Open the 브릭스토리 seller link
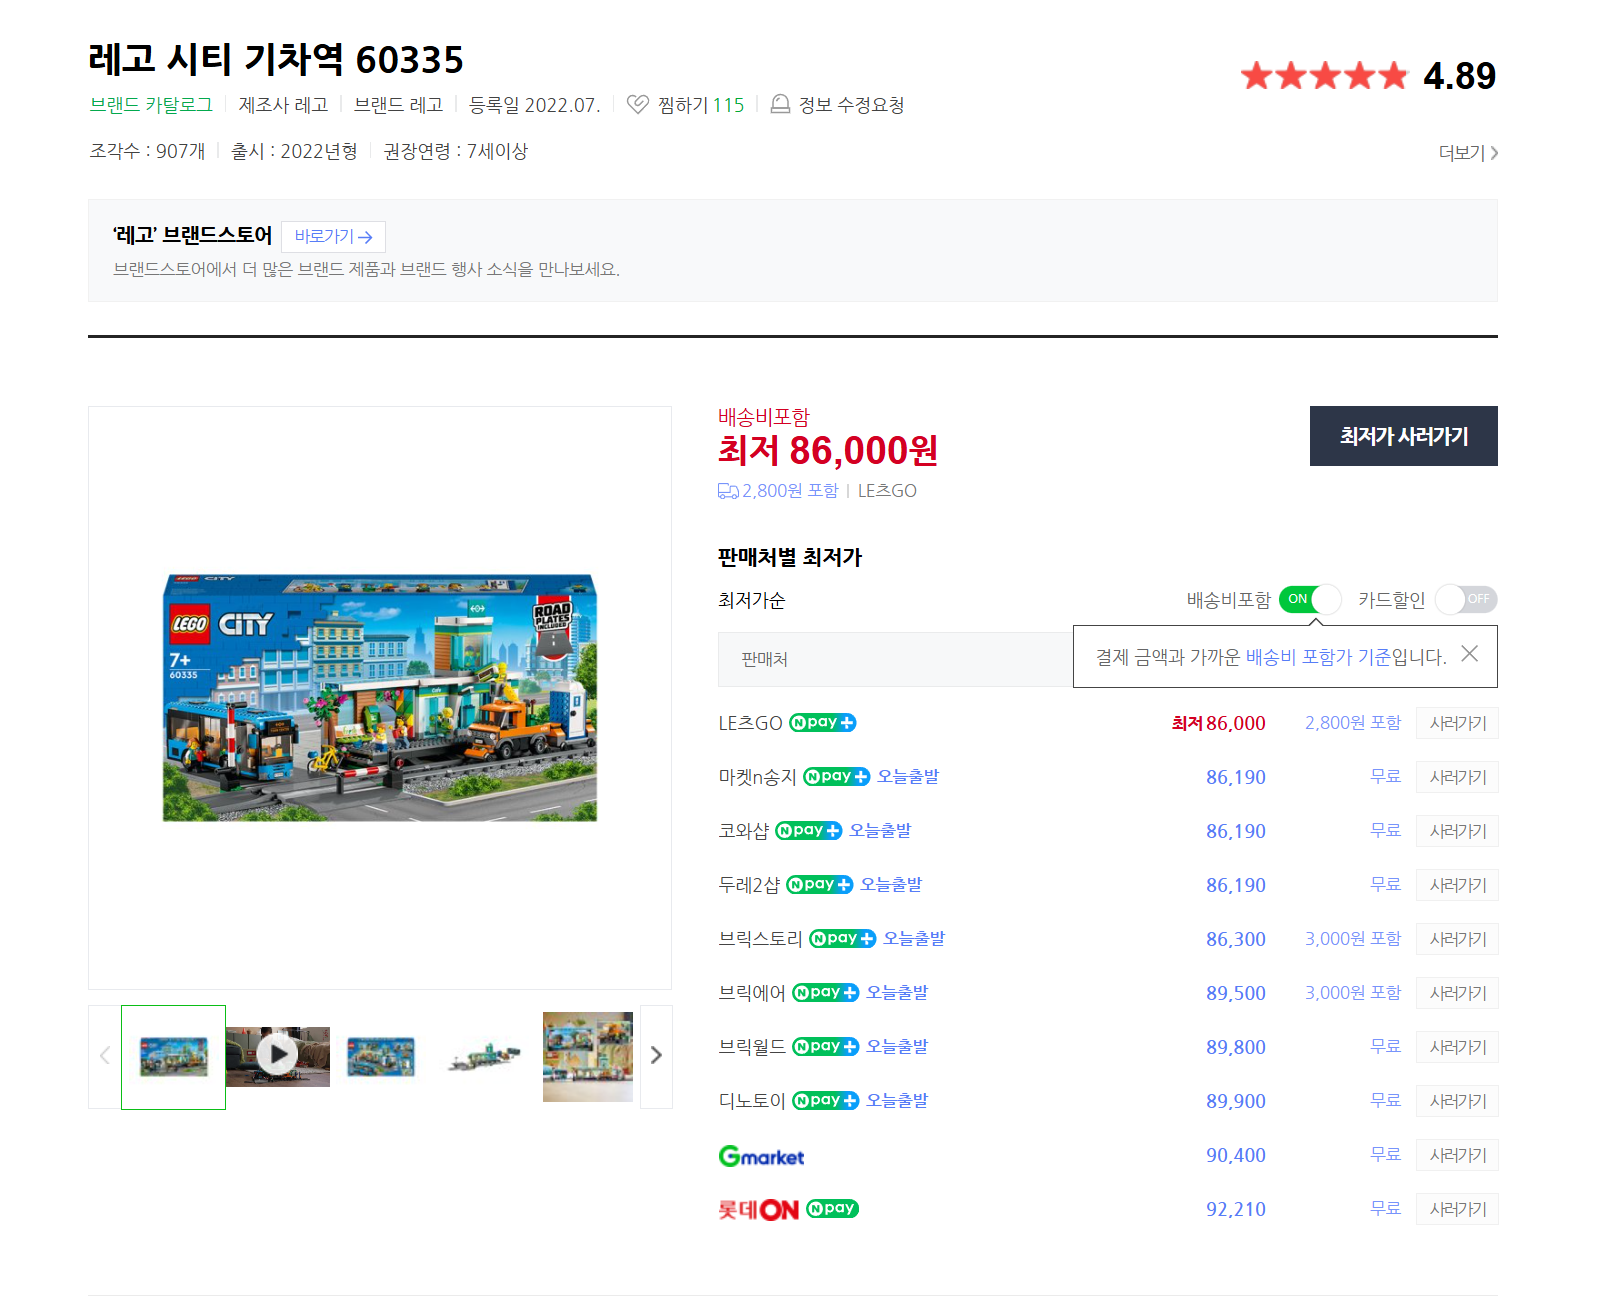 (x=760, y=939)
